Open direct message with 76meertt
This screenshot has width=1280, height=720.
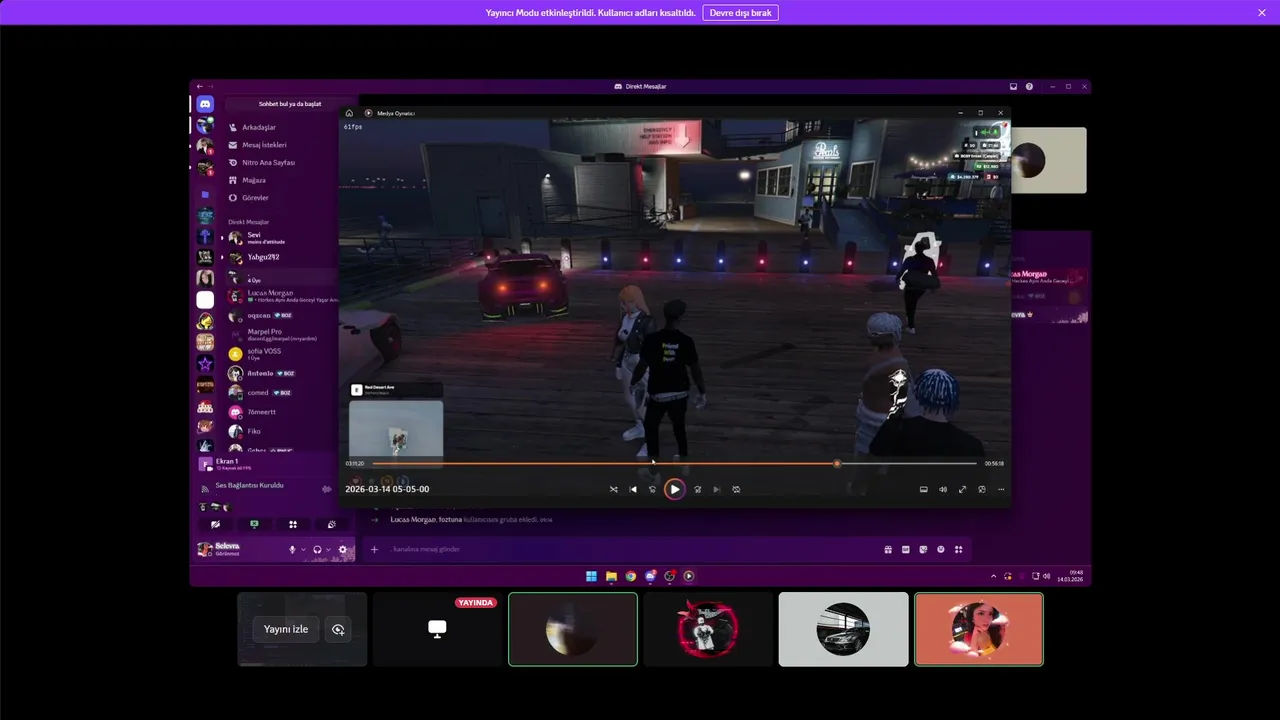coord(283,412)
